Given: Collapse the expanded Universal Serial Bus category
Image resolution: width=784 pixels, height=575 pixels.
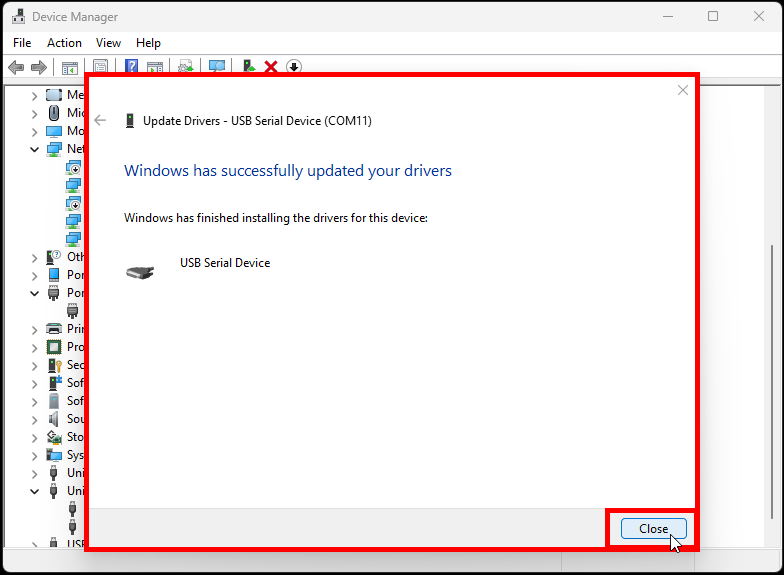Looking at the screenshot, I should 34,491.
